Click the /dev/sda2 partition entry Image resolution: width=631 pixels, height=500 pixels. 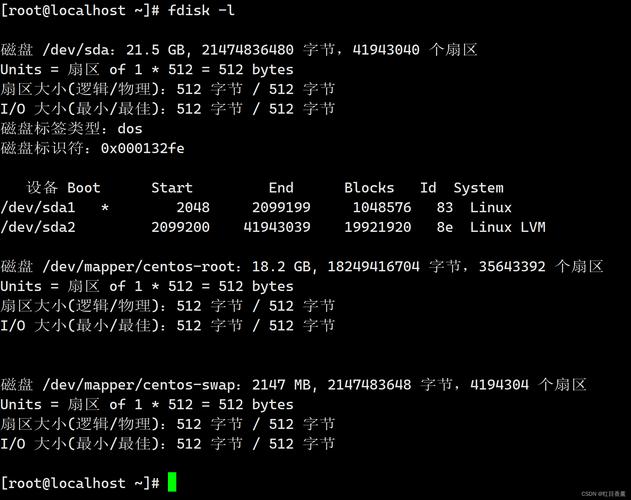[x=38, y=227]
